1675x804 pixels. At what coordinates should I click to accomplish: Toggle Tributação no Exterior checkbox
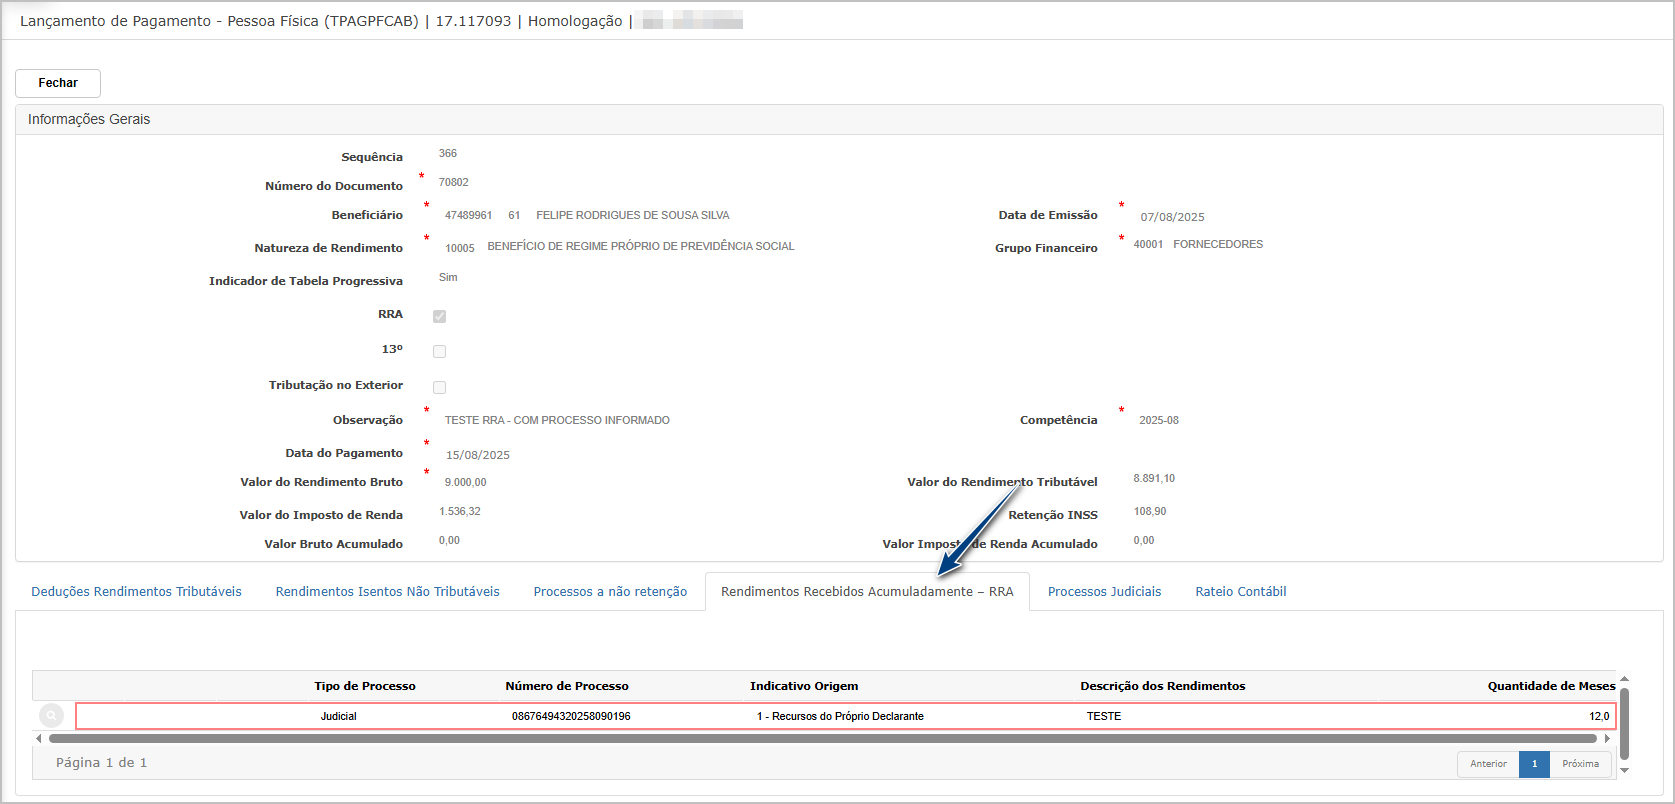coord(439,387)
